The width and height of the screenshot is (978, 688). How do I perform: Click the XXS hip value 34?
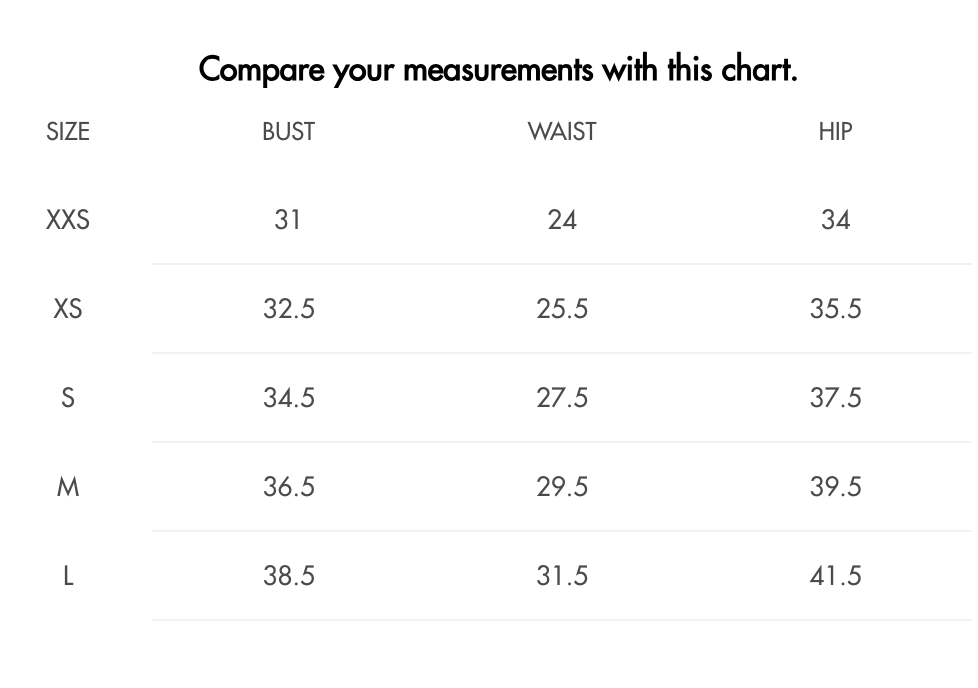click(x=835, y=220)
